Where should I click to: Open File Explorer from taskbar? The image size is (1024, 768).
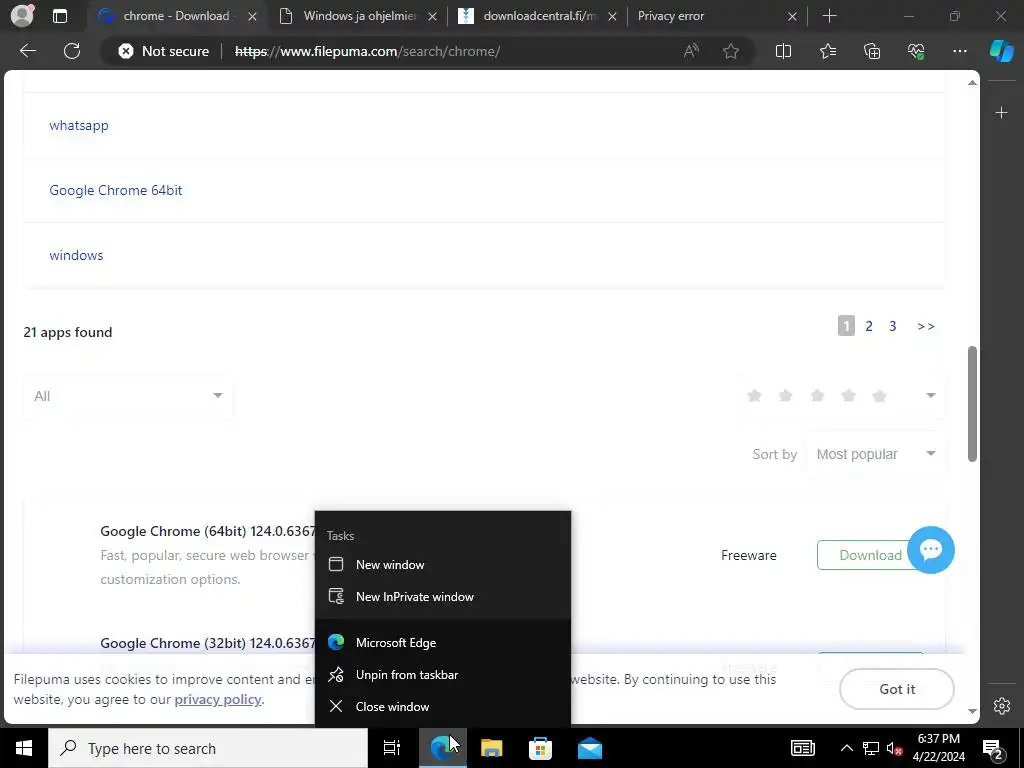491,748
